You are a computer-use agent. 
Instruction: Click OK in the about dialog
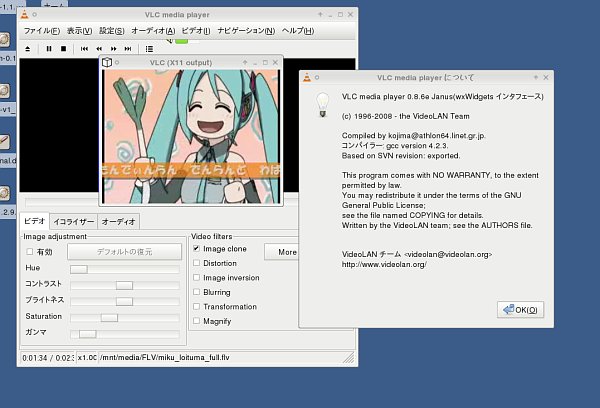click(x=520, y=310)
